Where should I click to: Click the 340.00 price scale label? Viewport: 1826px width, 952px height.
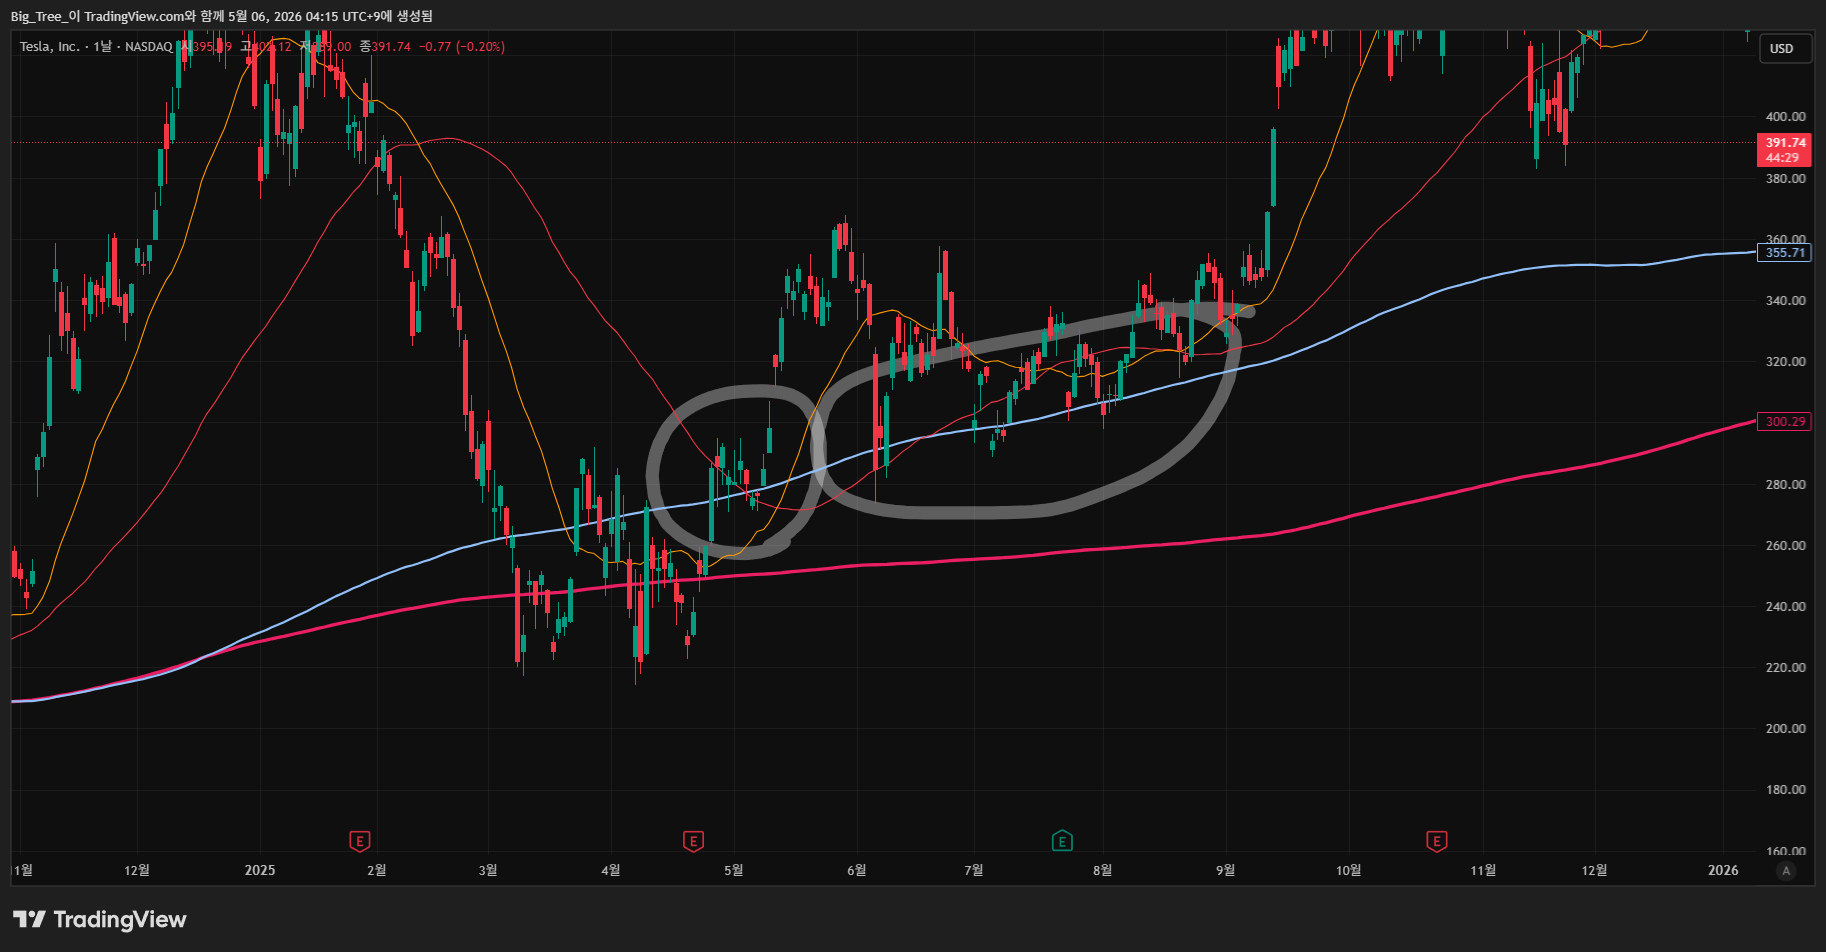(x=1786, y=301)
